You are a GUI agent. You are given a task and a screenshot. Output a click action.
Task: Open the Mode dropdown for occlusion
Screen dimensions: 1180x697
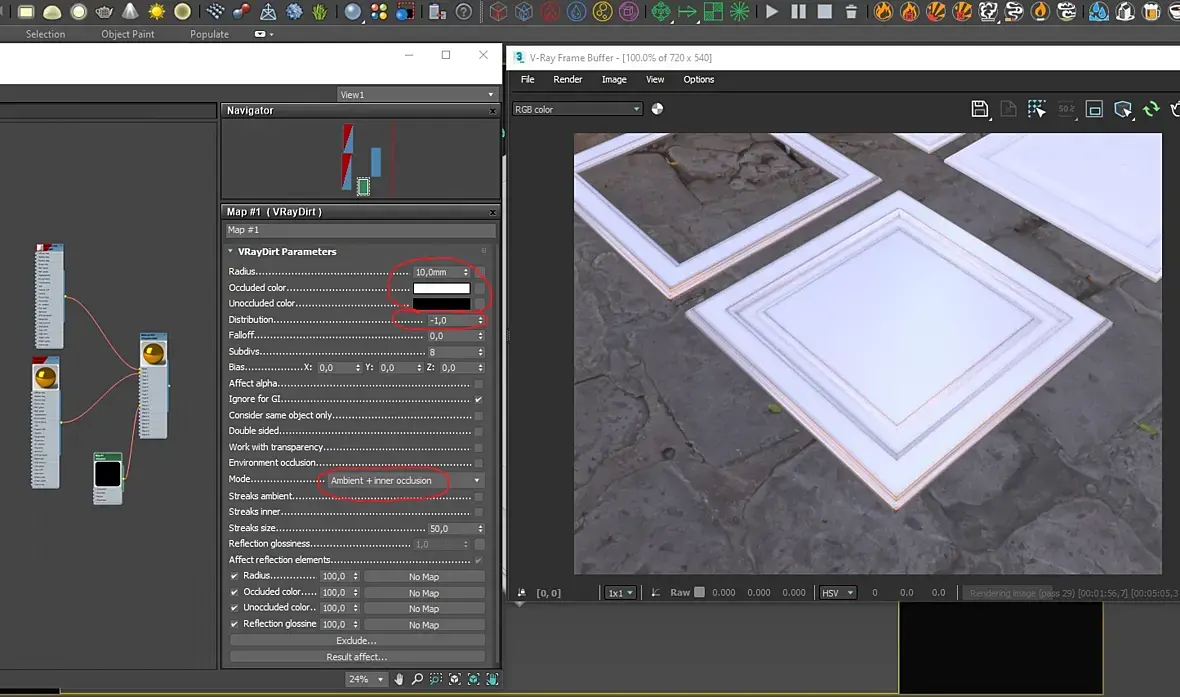tap(404, 481)
